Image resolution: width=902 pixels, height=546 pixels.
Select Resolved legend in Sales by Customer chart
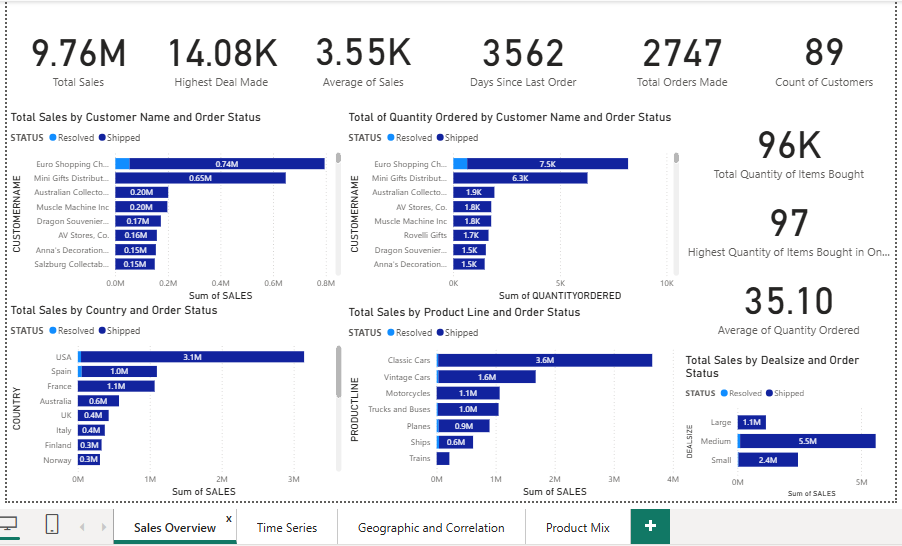click(74, 138)
